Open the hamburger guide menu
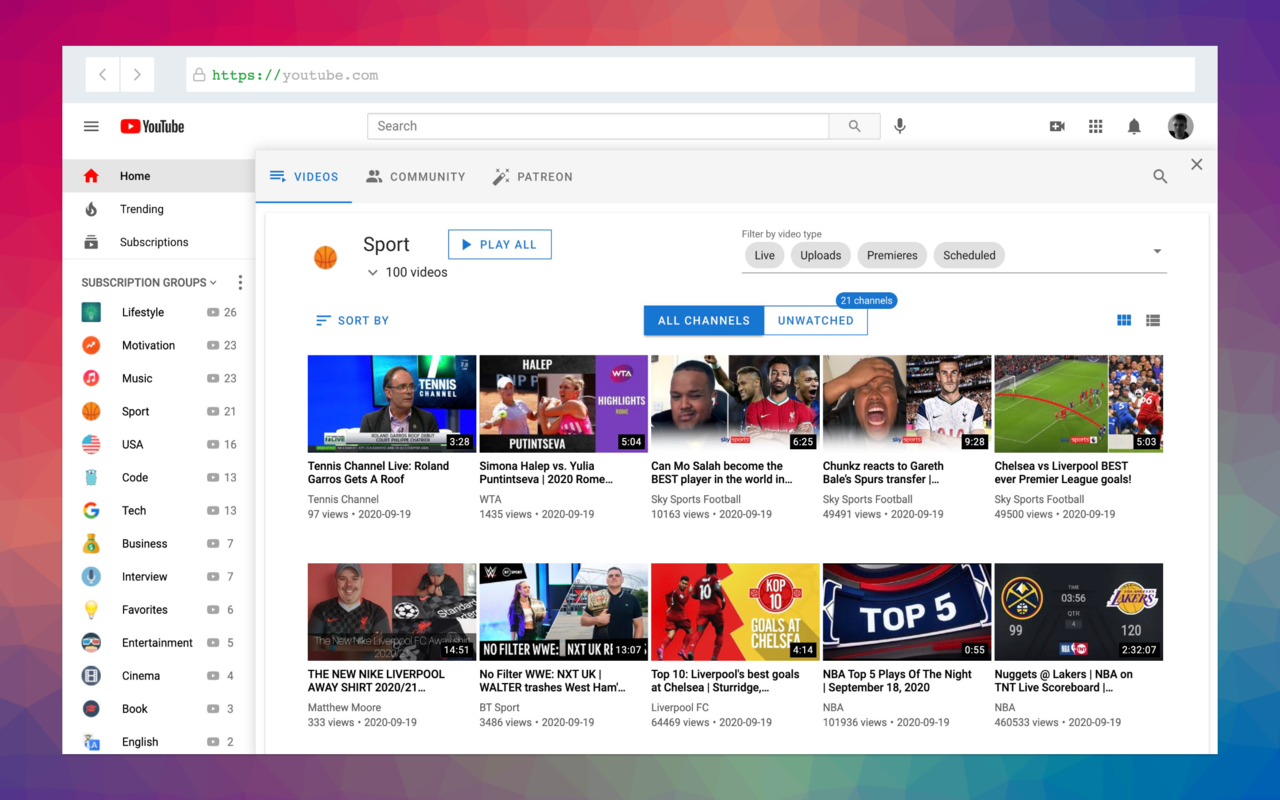Viewport: 1280px width, 800px height. [91, 126]
